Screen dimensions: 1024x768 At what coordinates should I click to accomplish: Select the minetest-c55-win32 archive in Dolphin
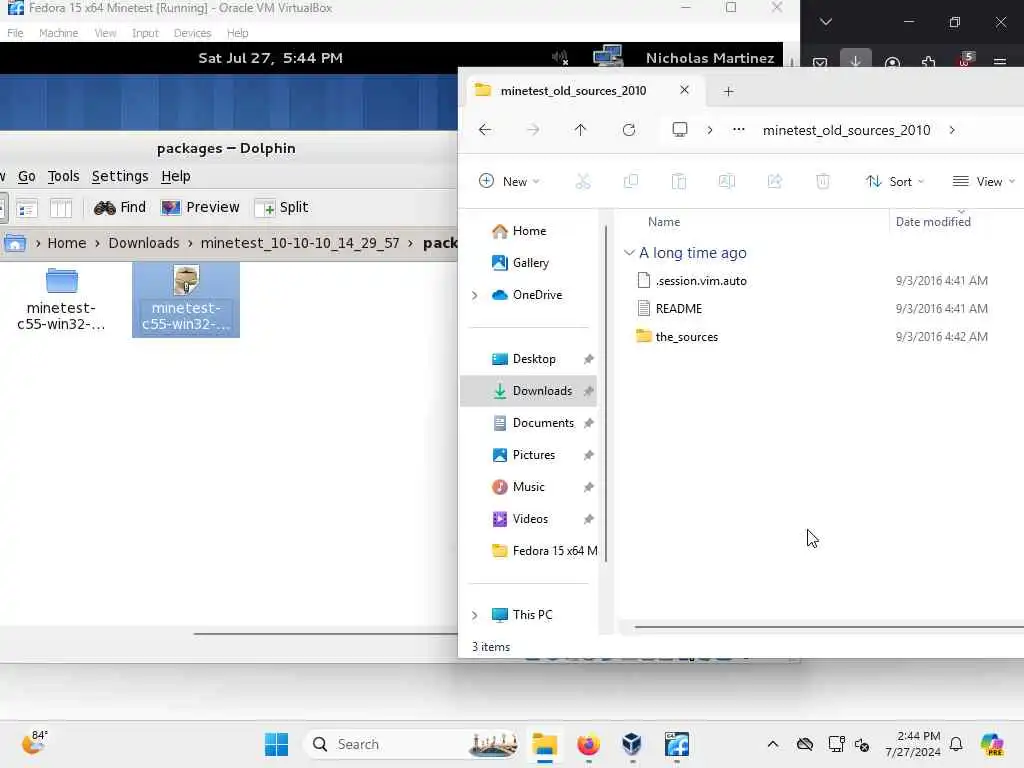[186, 299]
